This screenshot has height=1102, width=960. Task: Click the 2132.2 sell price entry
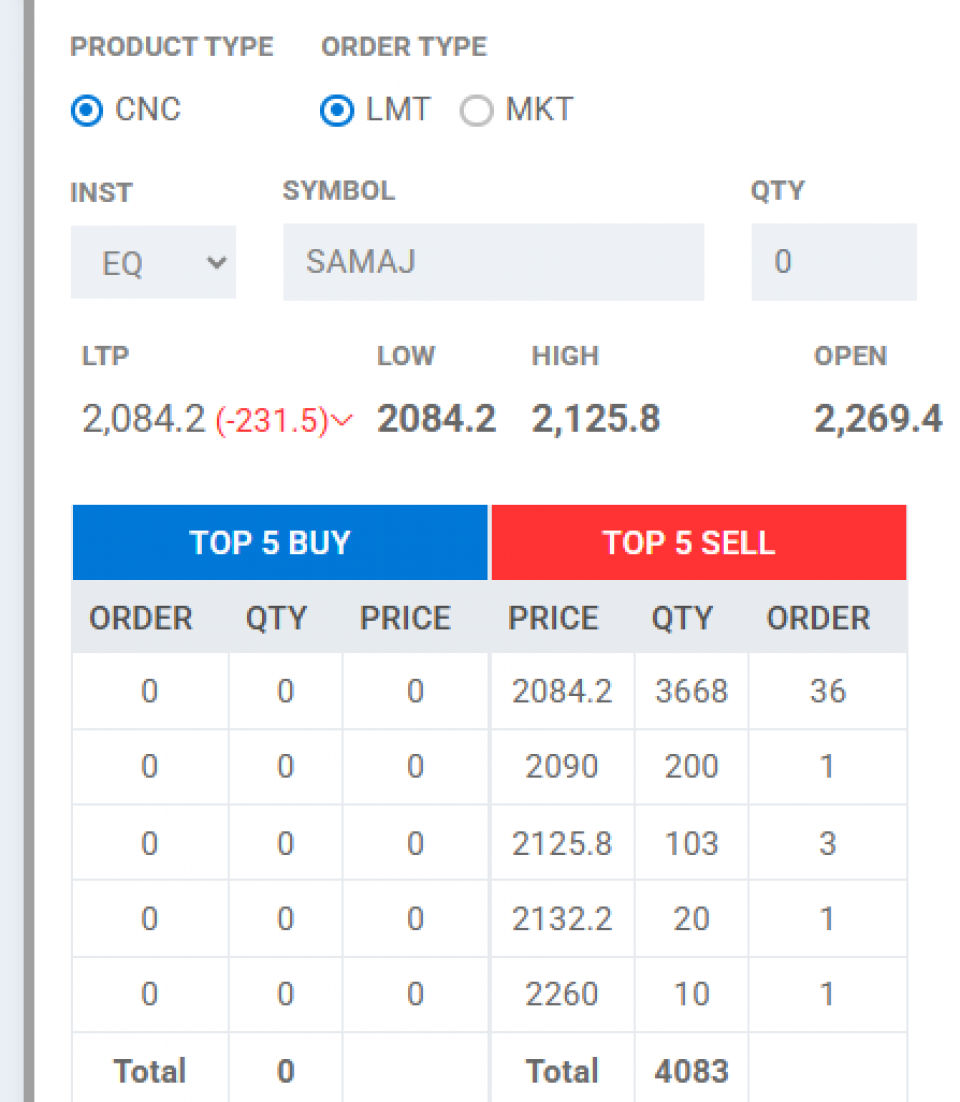tap(562, 918)
